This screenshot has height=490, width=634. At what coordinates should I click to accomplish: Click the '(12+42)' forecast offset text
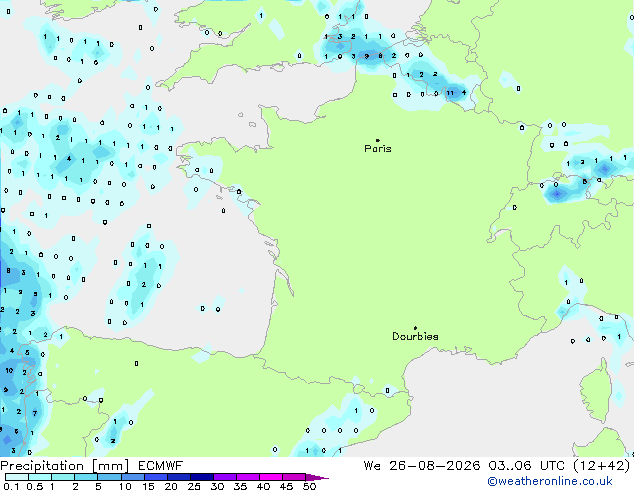click(602, 466)
